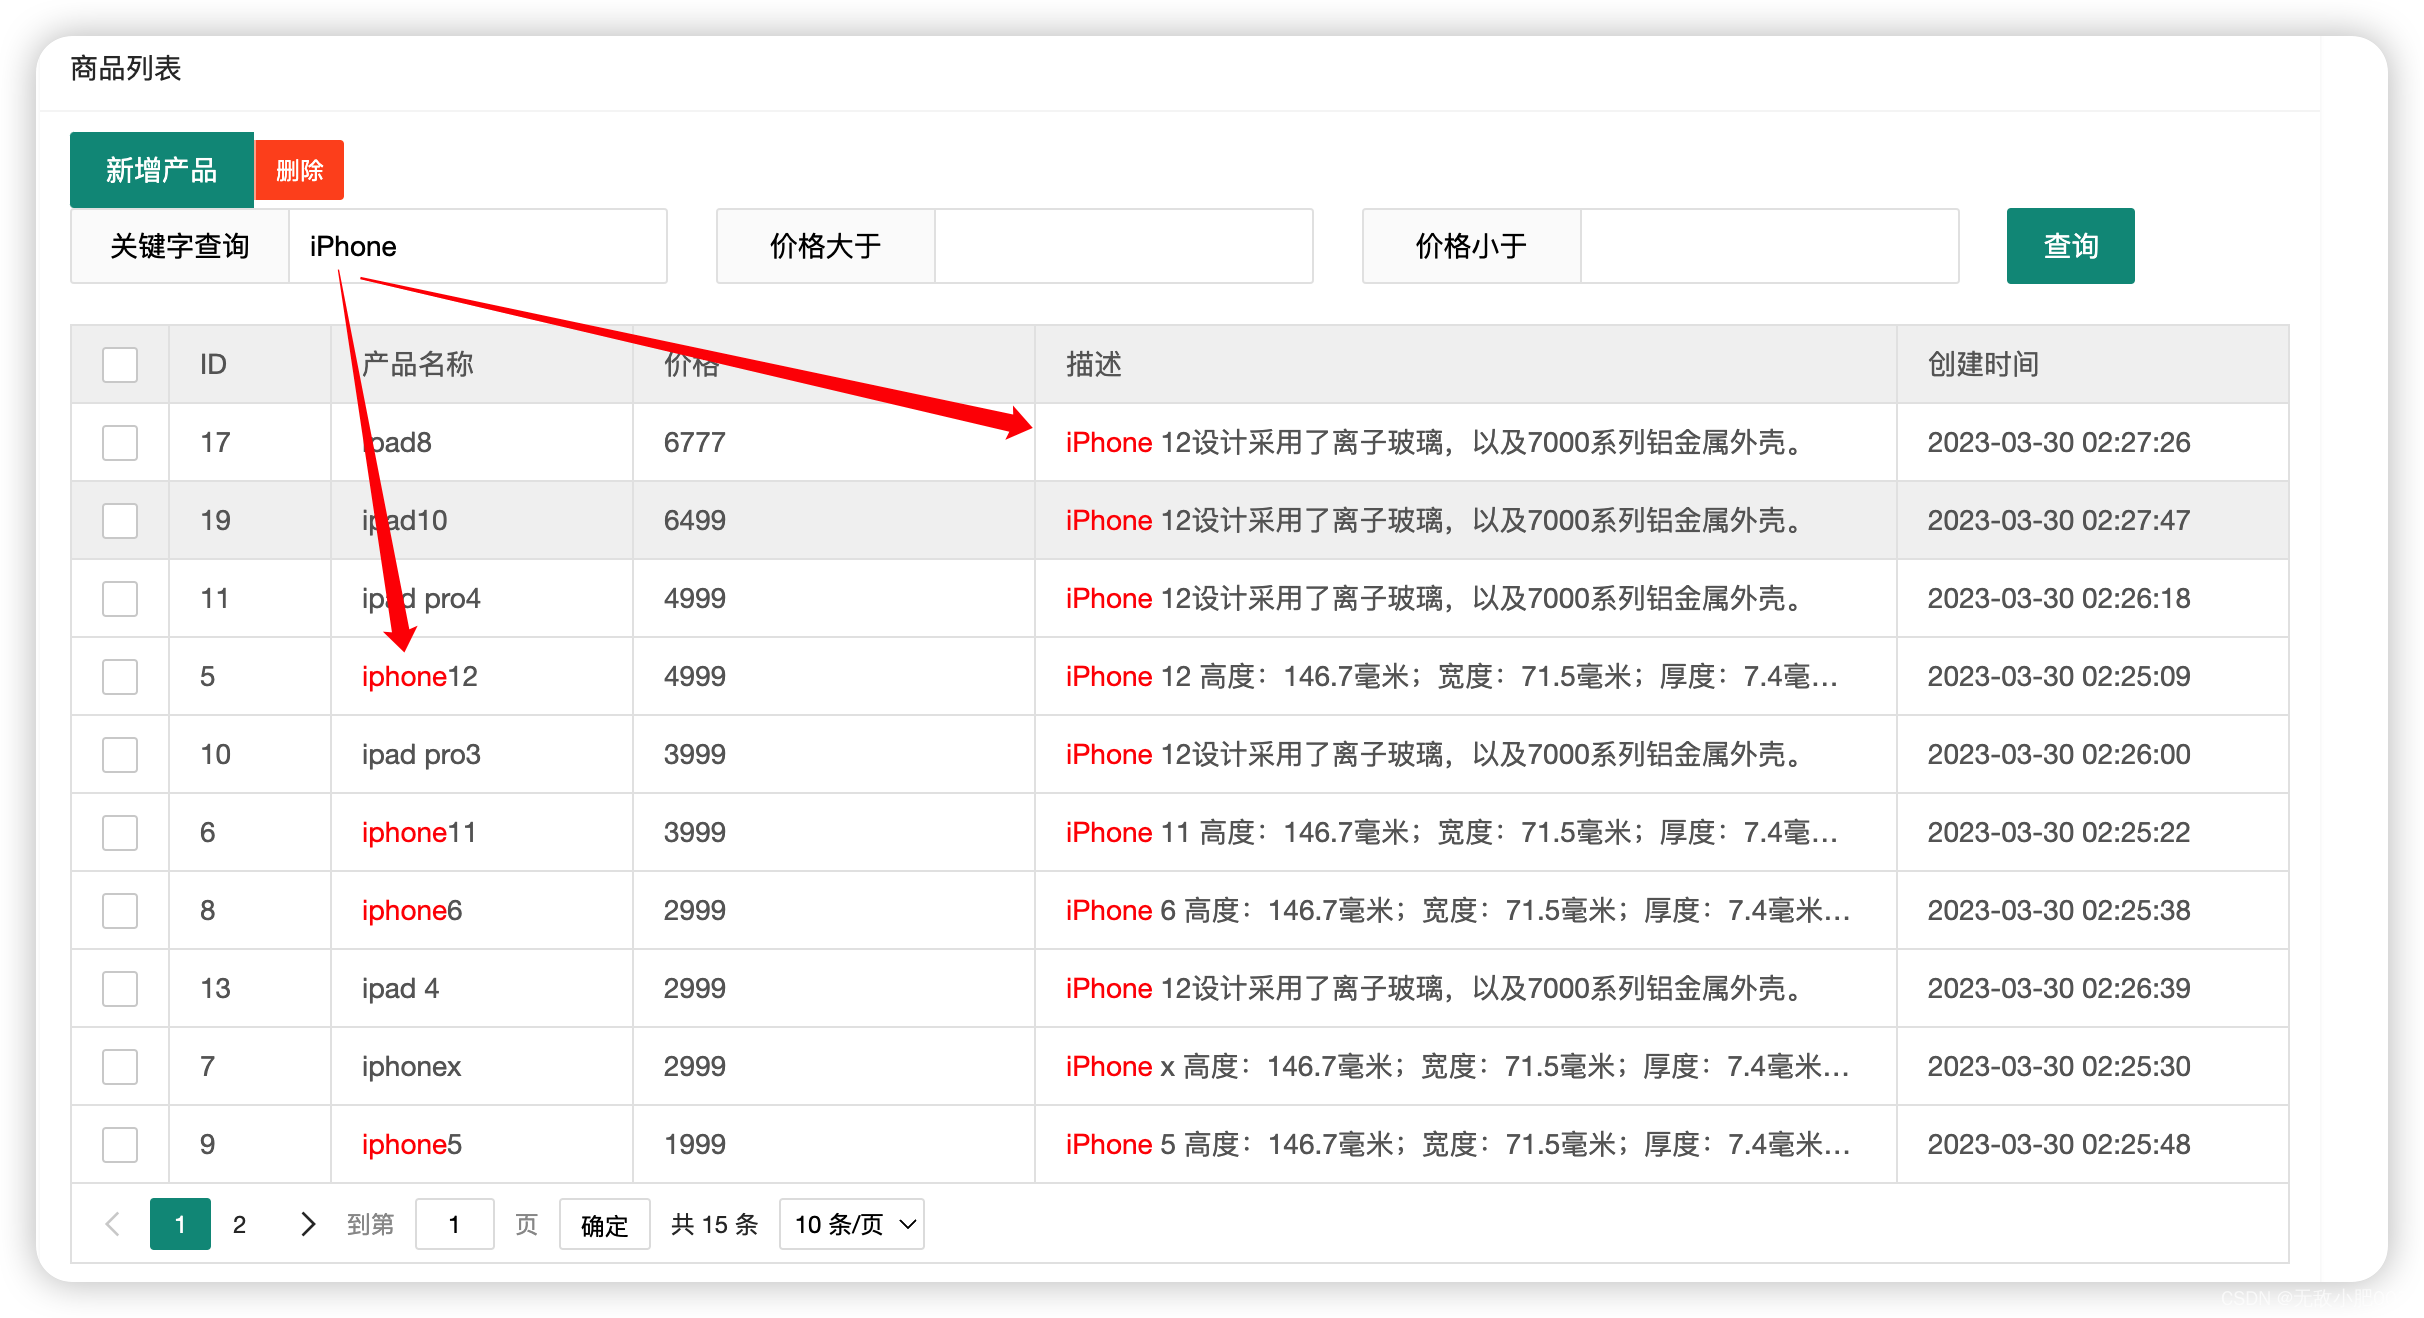Click the previous page arrow

coord(113,1224)
